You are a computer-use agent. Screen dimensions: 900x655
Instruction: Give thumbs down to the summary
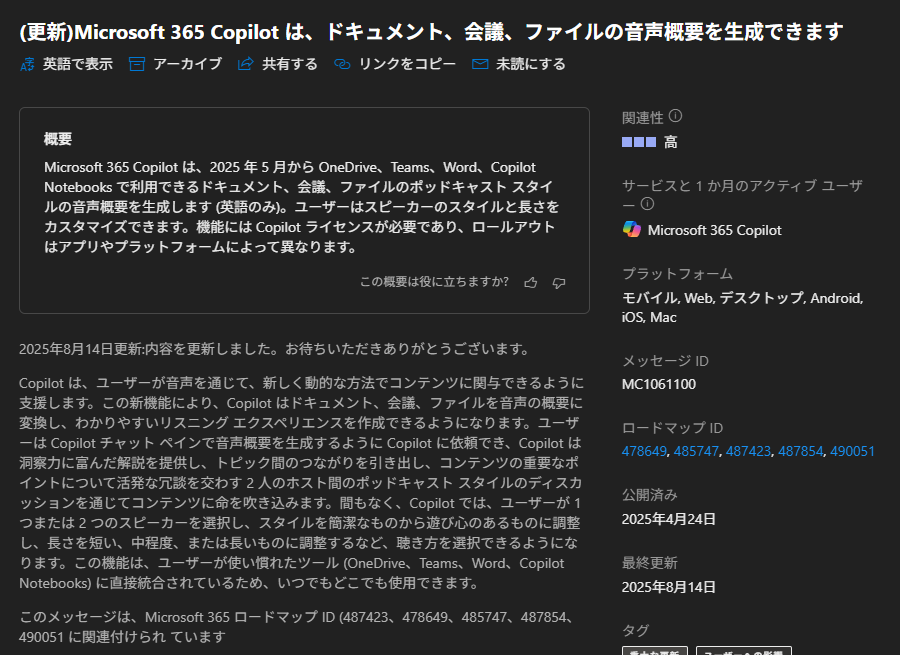click(559, 282)
